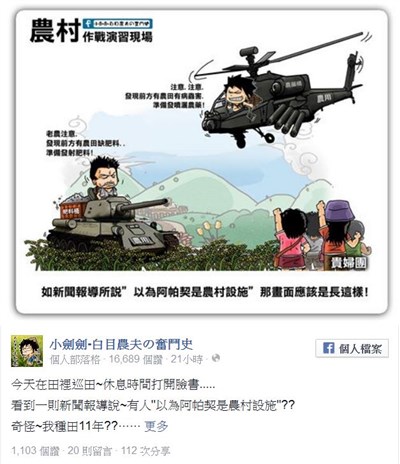Open the 21小時 post timestamp
Viewport: 400px width, 464px height.
187,359
